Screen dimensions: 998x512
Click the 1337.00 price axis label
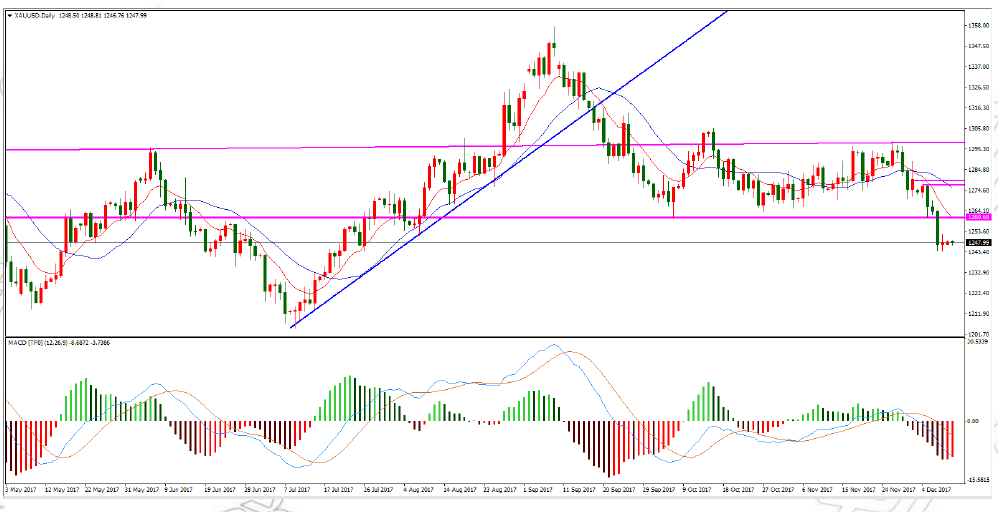pos(977,67)
